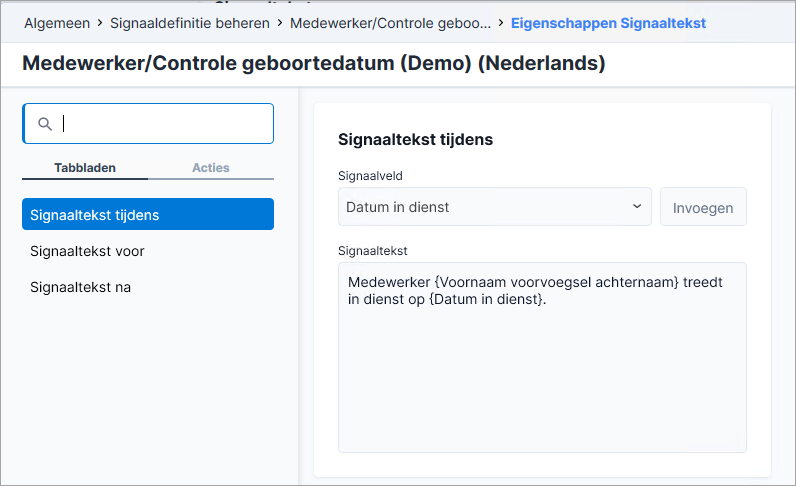Click breadcrumb chevron after Algemeen

tap(100, 23)
